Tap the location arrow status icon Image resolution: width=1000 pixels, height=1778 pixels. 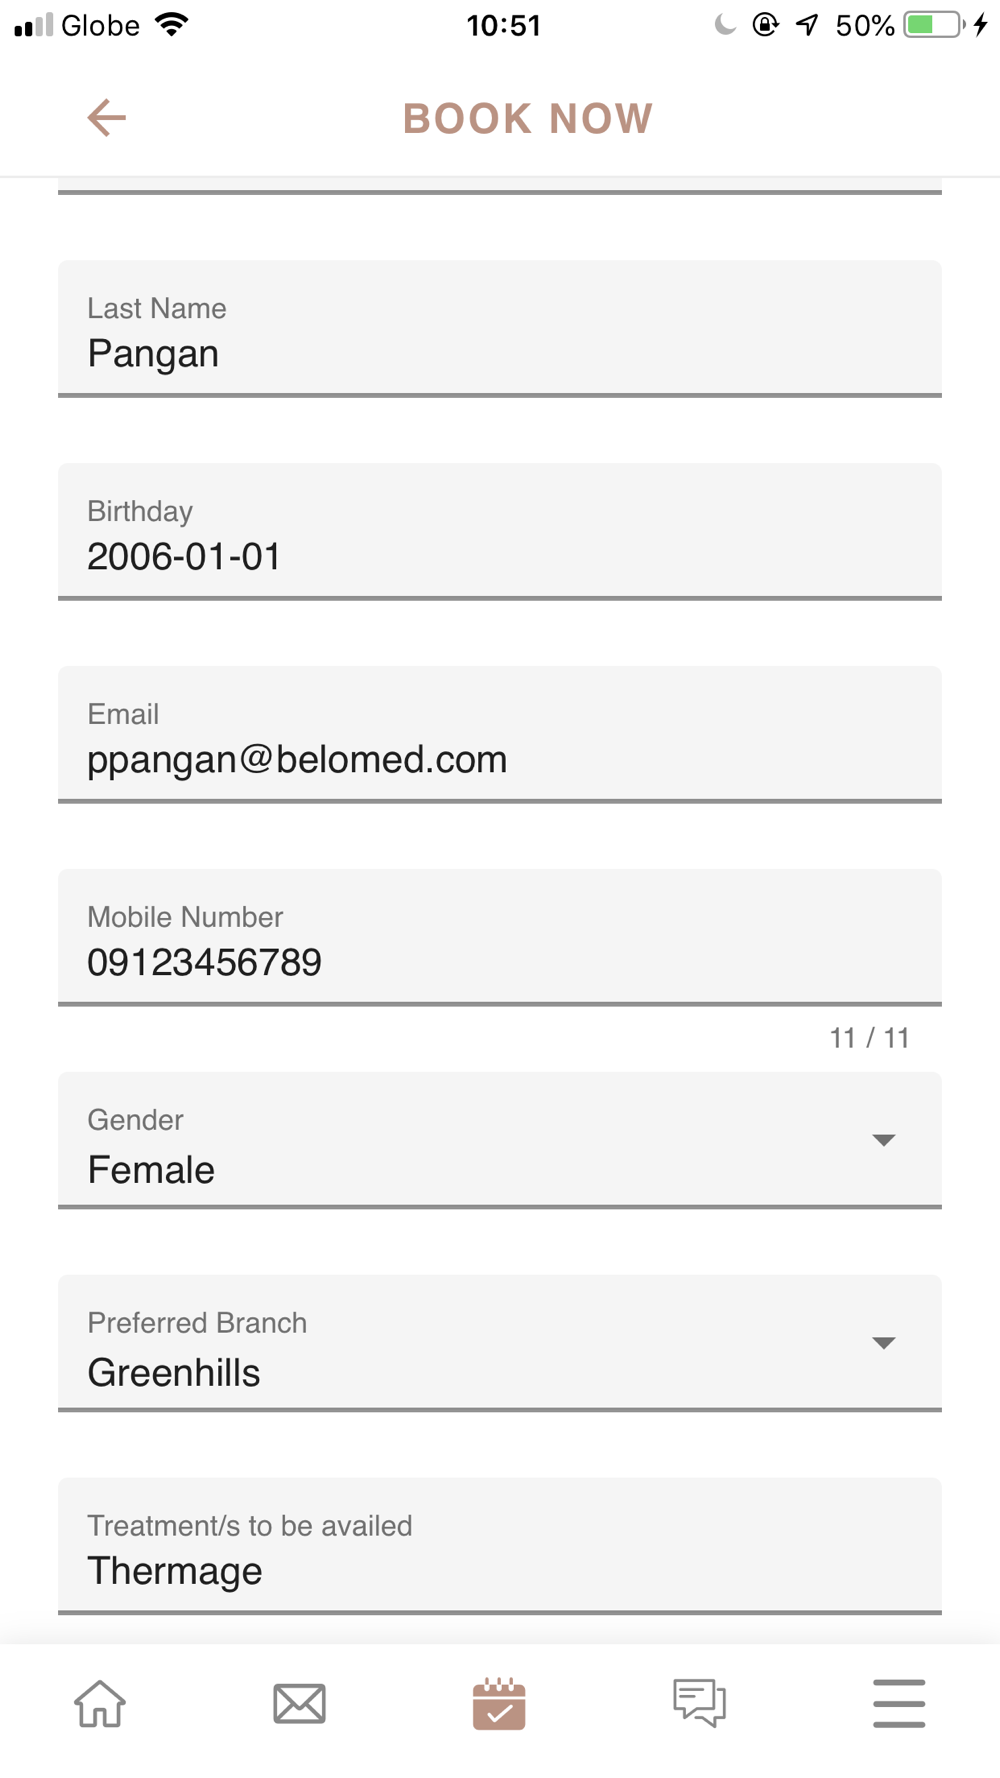[807, 25]
